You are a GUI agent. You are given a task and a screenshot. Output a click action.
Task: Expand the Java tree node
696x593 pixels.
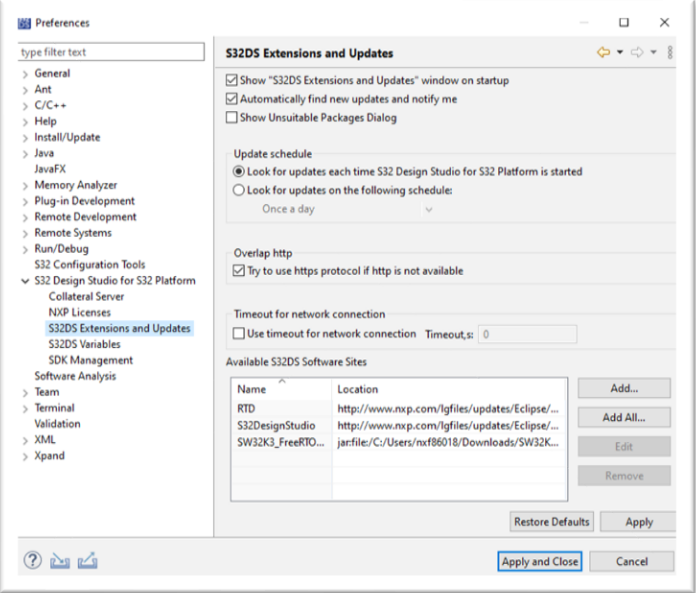coord(25,154)
